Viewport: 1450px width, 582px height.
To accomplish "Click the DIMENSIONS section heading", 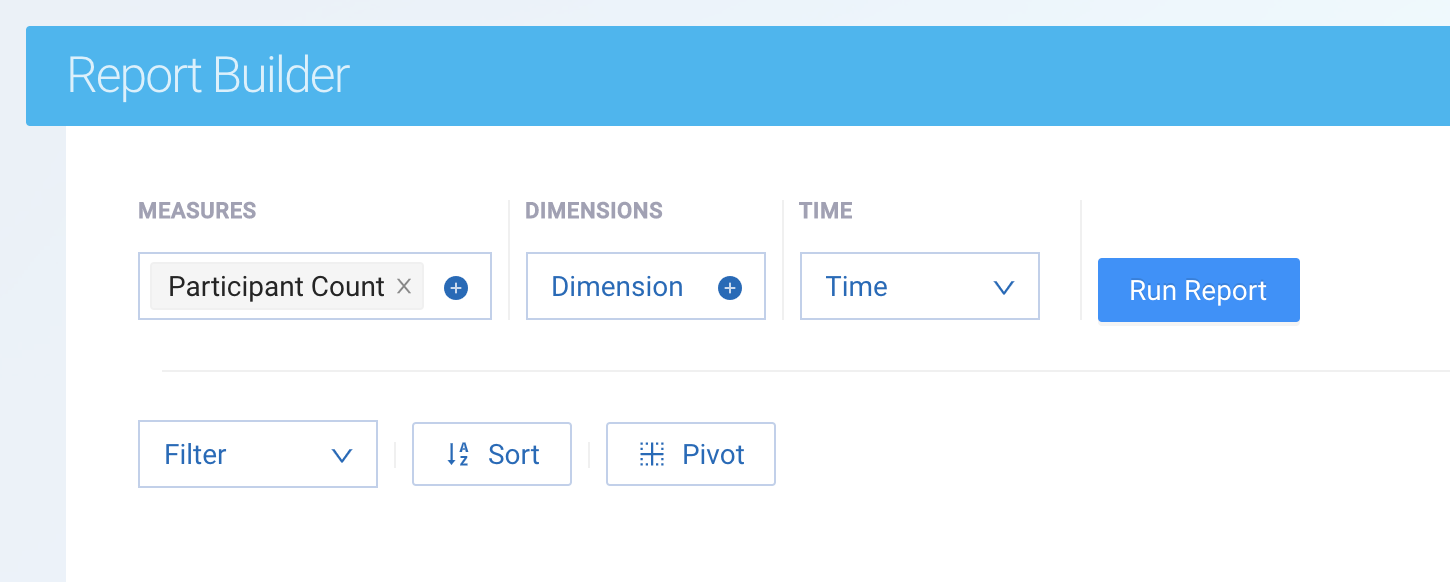I will (594, 211).
